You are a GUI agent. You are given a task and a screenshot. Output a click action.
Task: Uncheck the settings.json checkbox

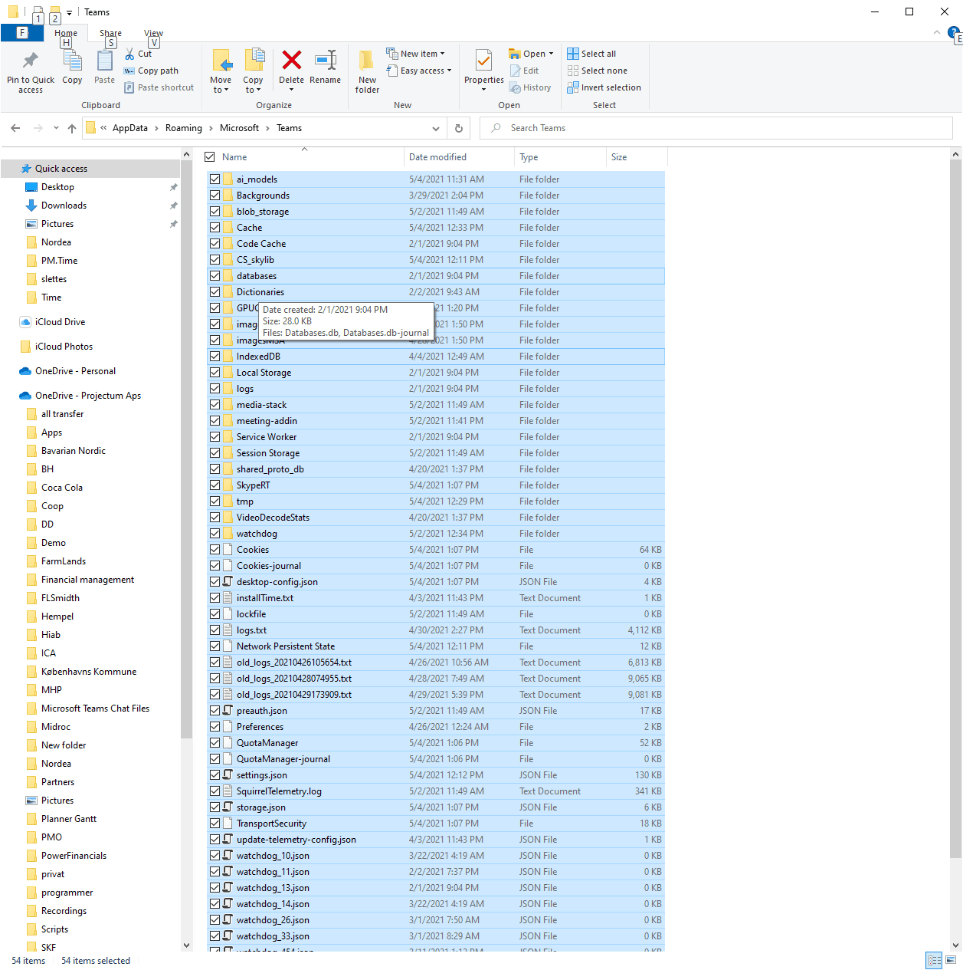(215, 775)
